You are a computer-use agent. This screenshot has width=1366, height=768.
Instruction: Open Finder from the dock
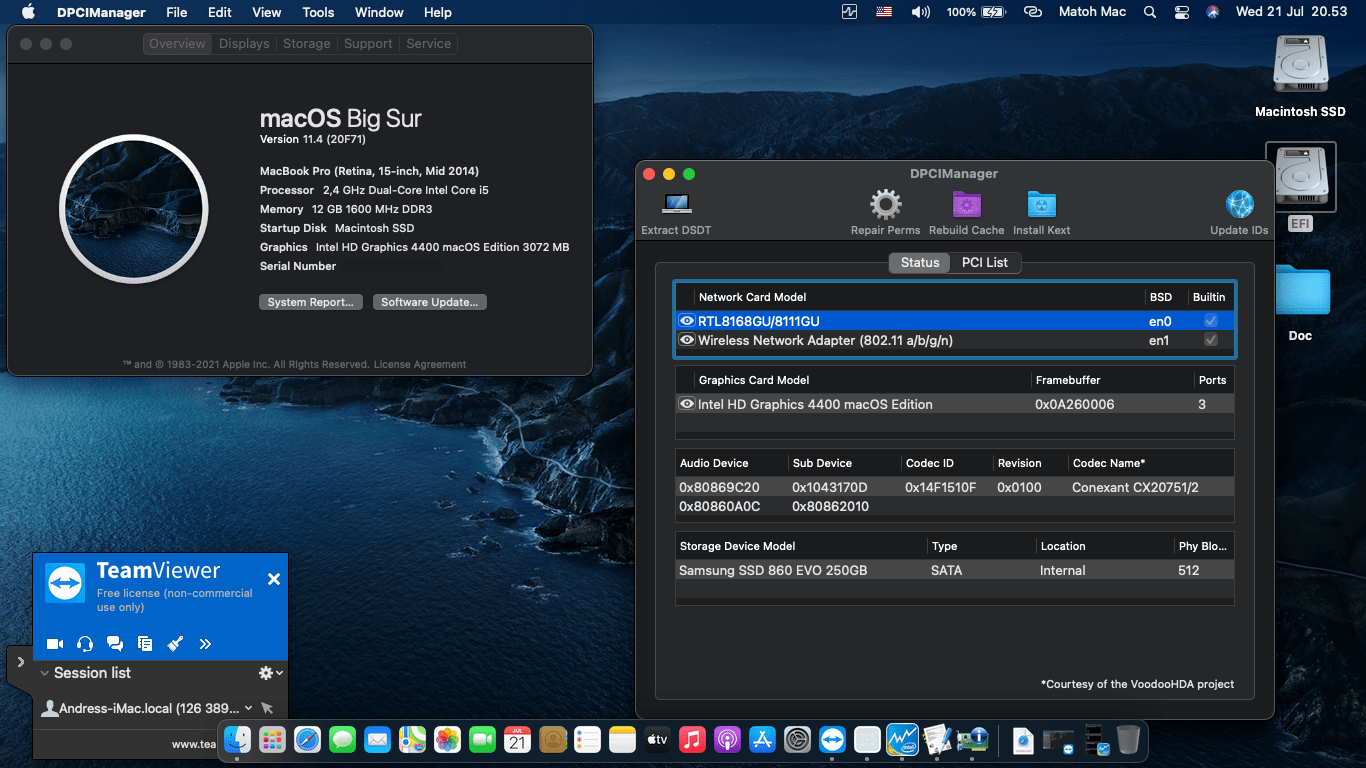point(238,739)
